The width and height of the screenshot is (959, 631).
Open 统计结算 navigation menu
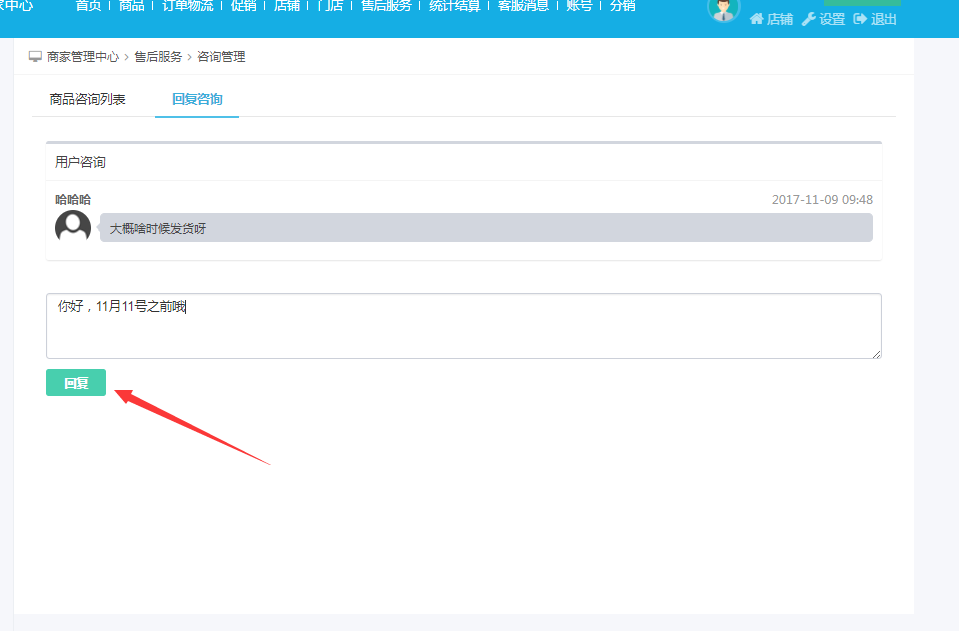point(454,5)
